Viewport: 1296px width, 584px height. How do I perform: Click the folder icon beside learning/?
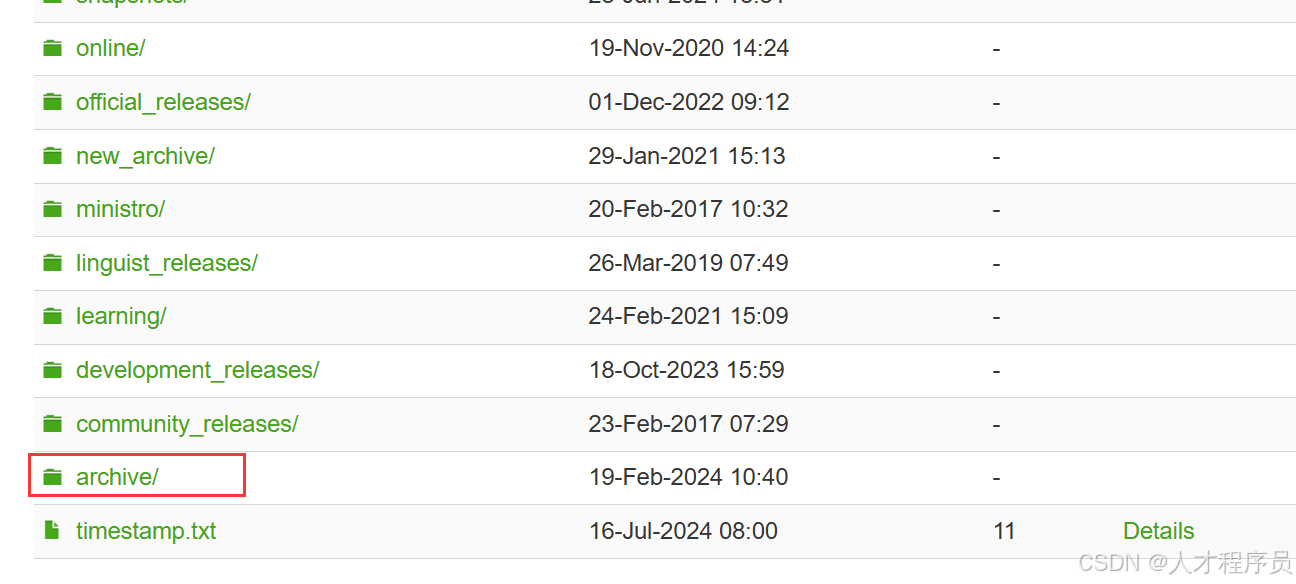coord(52,316)
